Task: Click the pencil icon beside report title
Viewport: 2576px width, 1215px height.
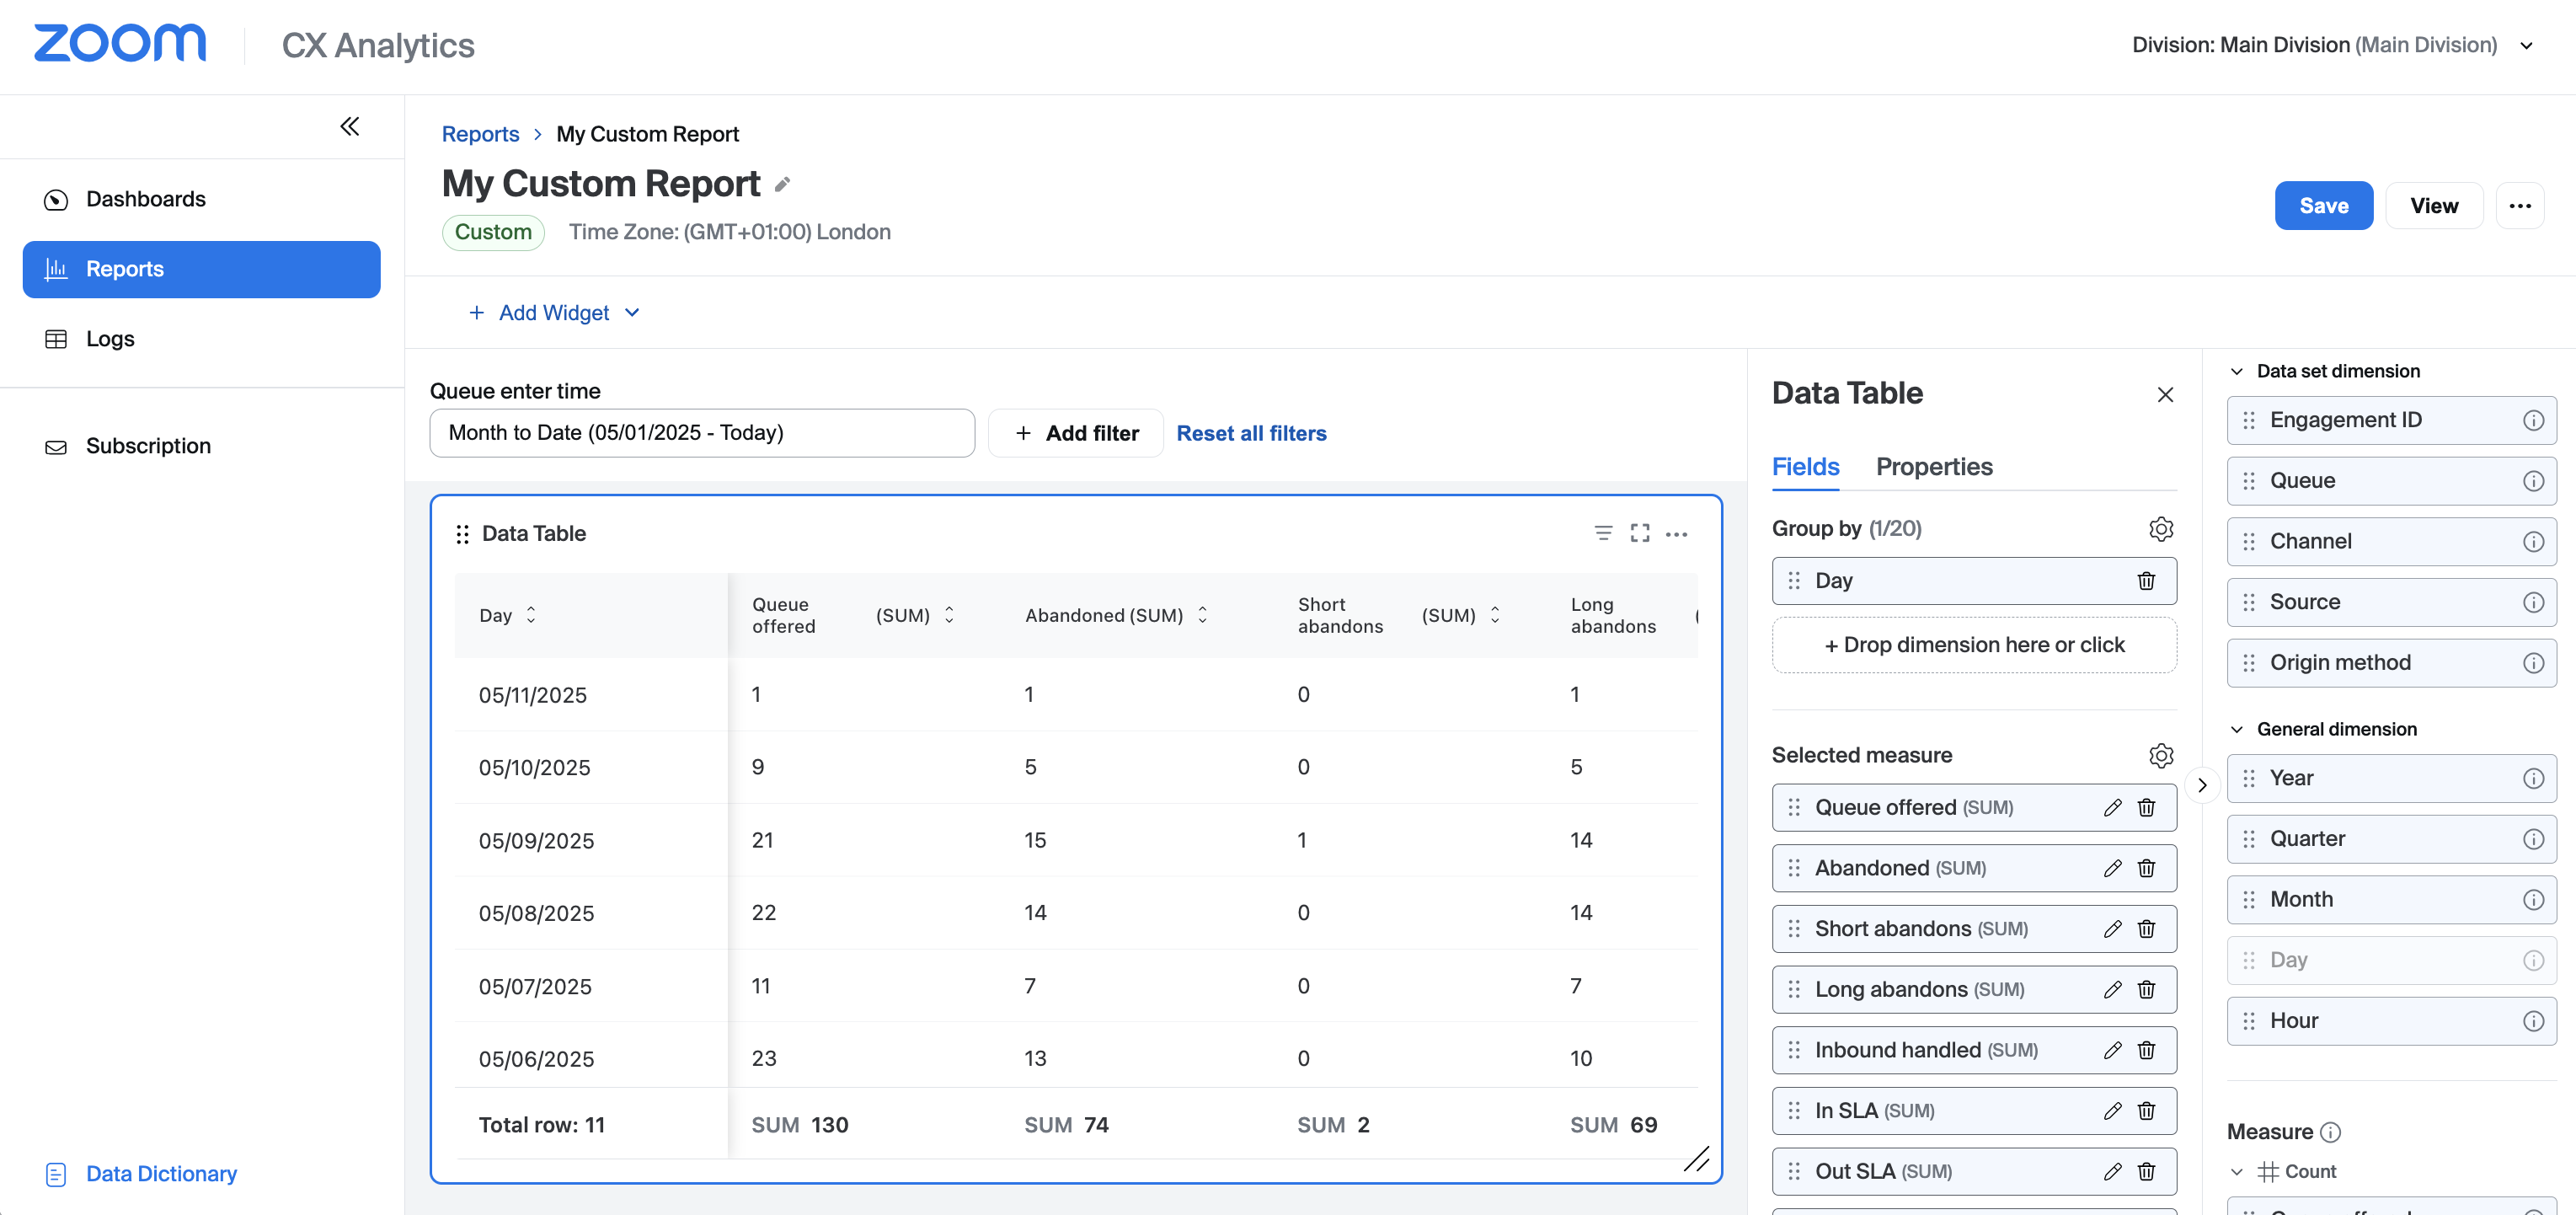Action: pyautogui.click(x=783, y=185)
